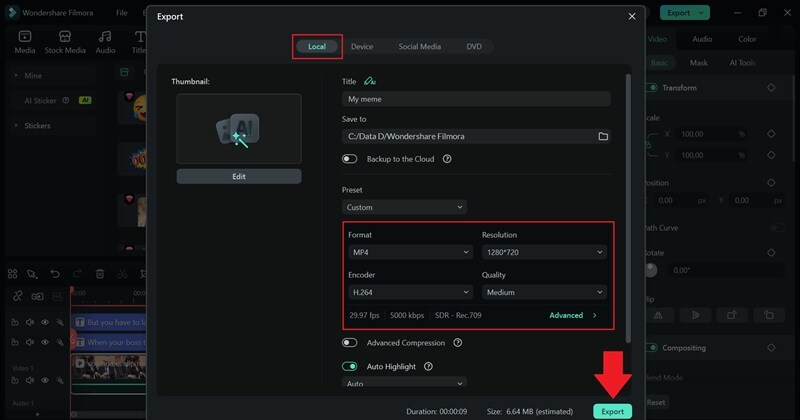The image size is (800, 420).
Task: Open the Format MP4 dropdown
Action: (410, 252)
